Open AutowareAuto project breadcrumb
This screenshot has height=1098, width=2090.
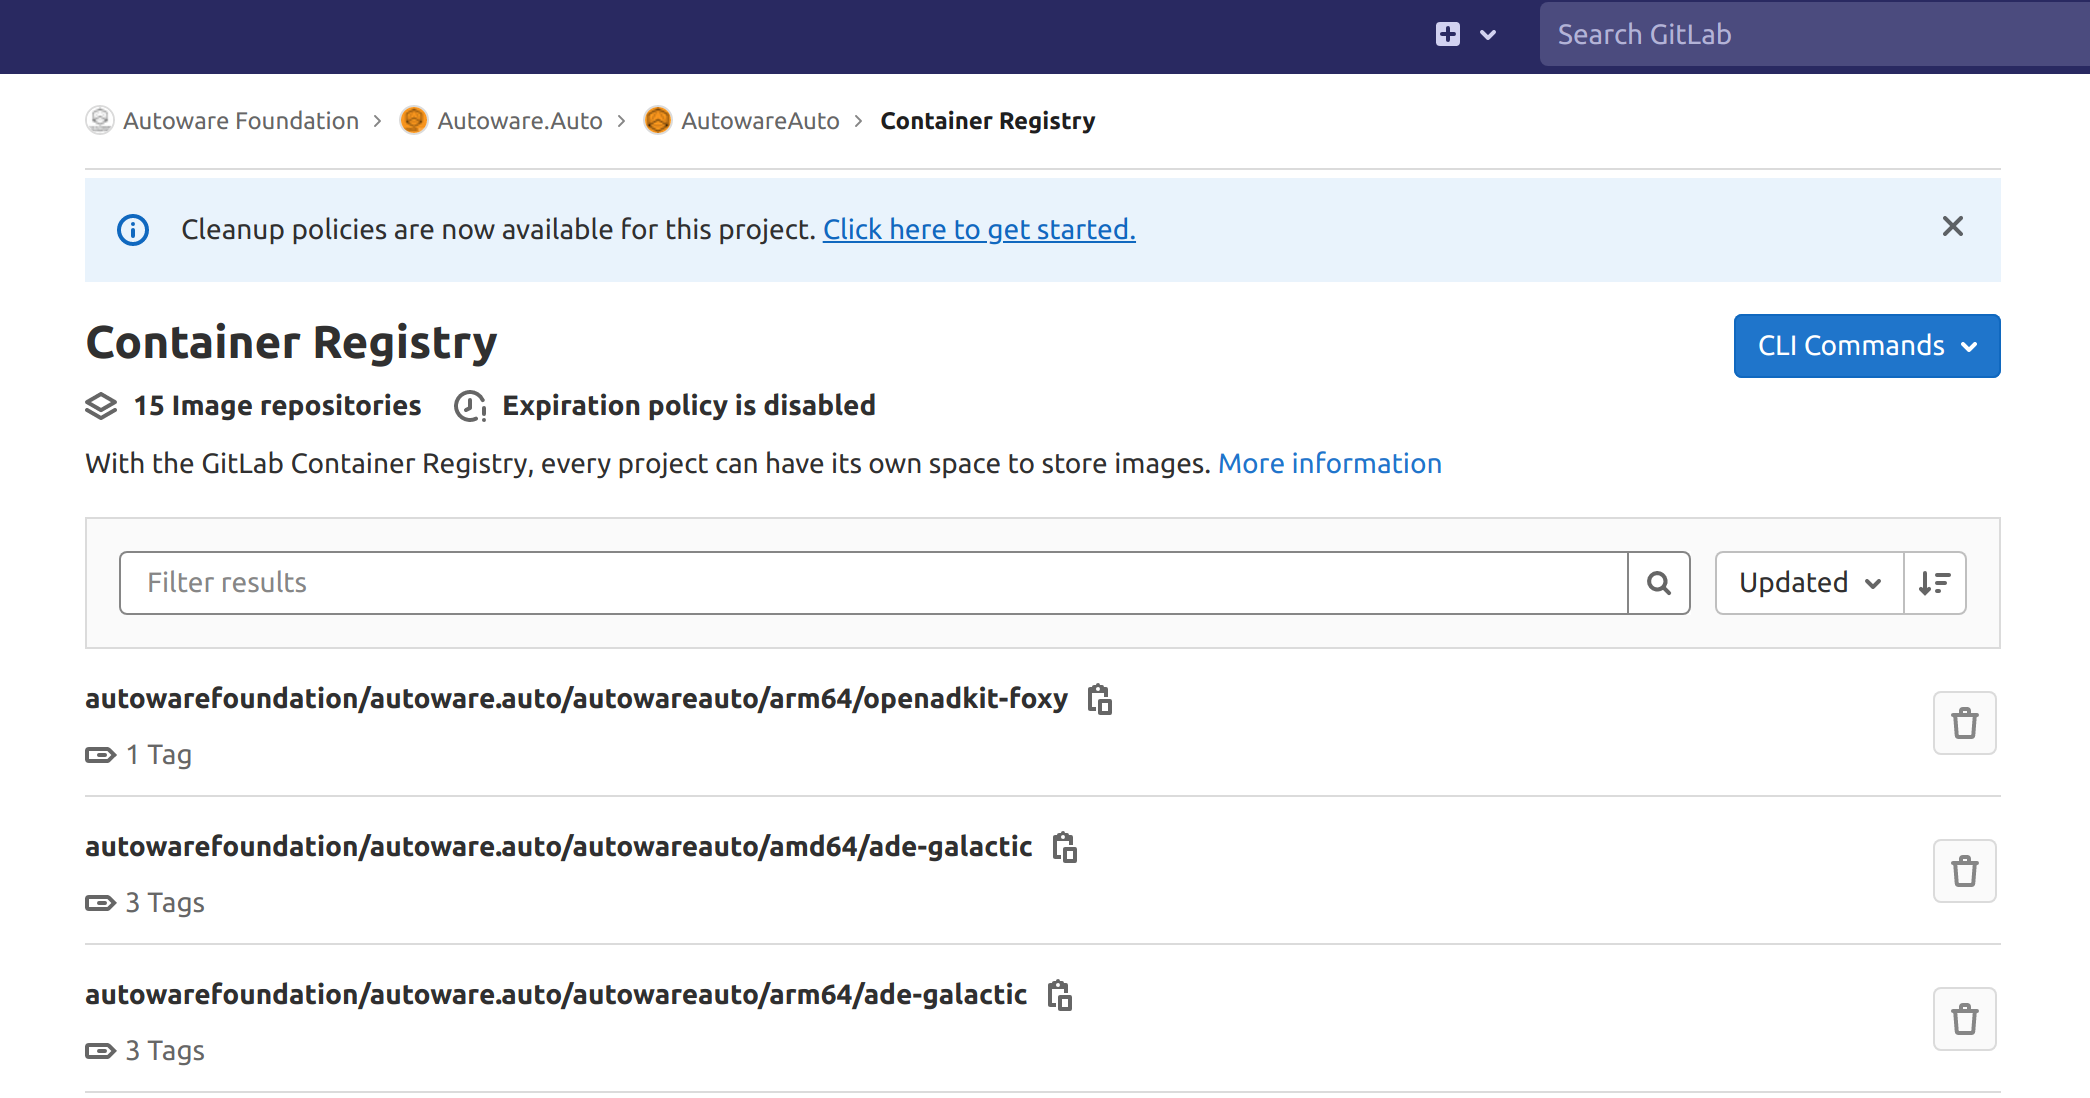(760, 121)
